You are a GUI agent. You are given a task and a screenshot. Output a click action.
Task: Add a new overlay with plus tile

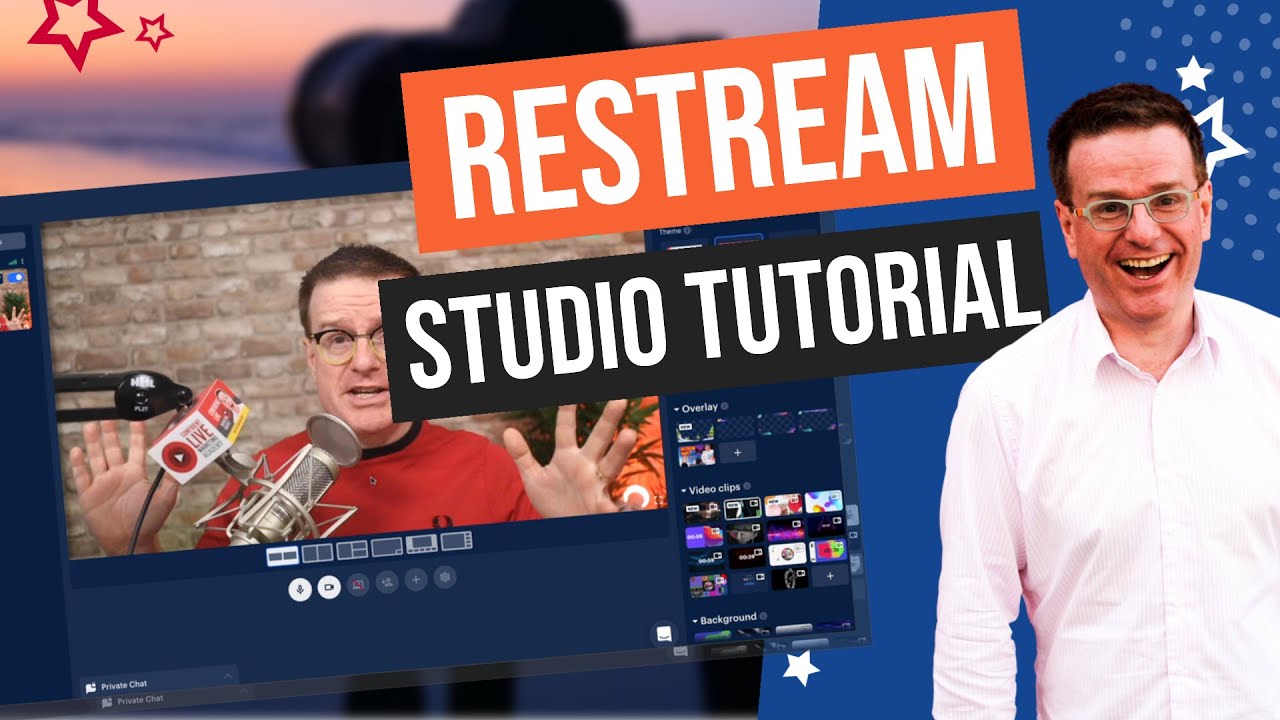coord(738,452)
